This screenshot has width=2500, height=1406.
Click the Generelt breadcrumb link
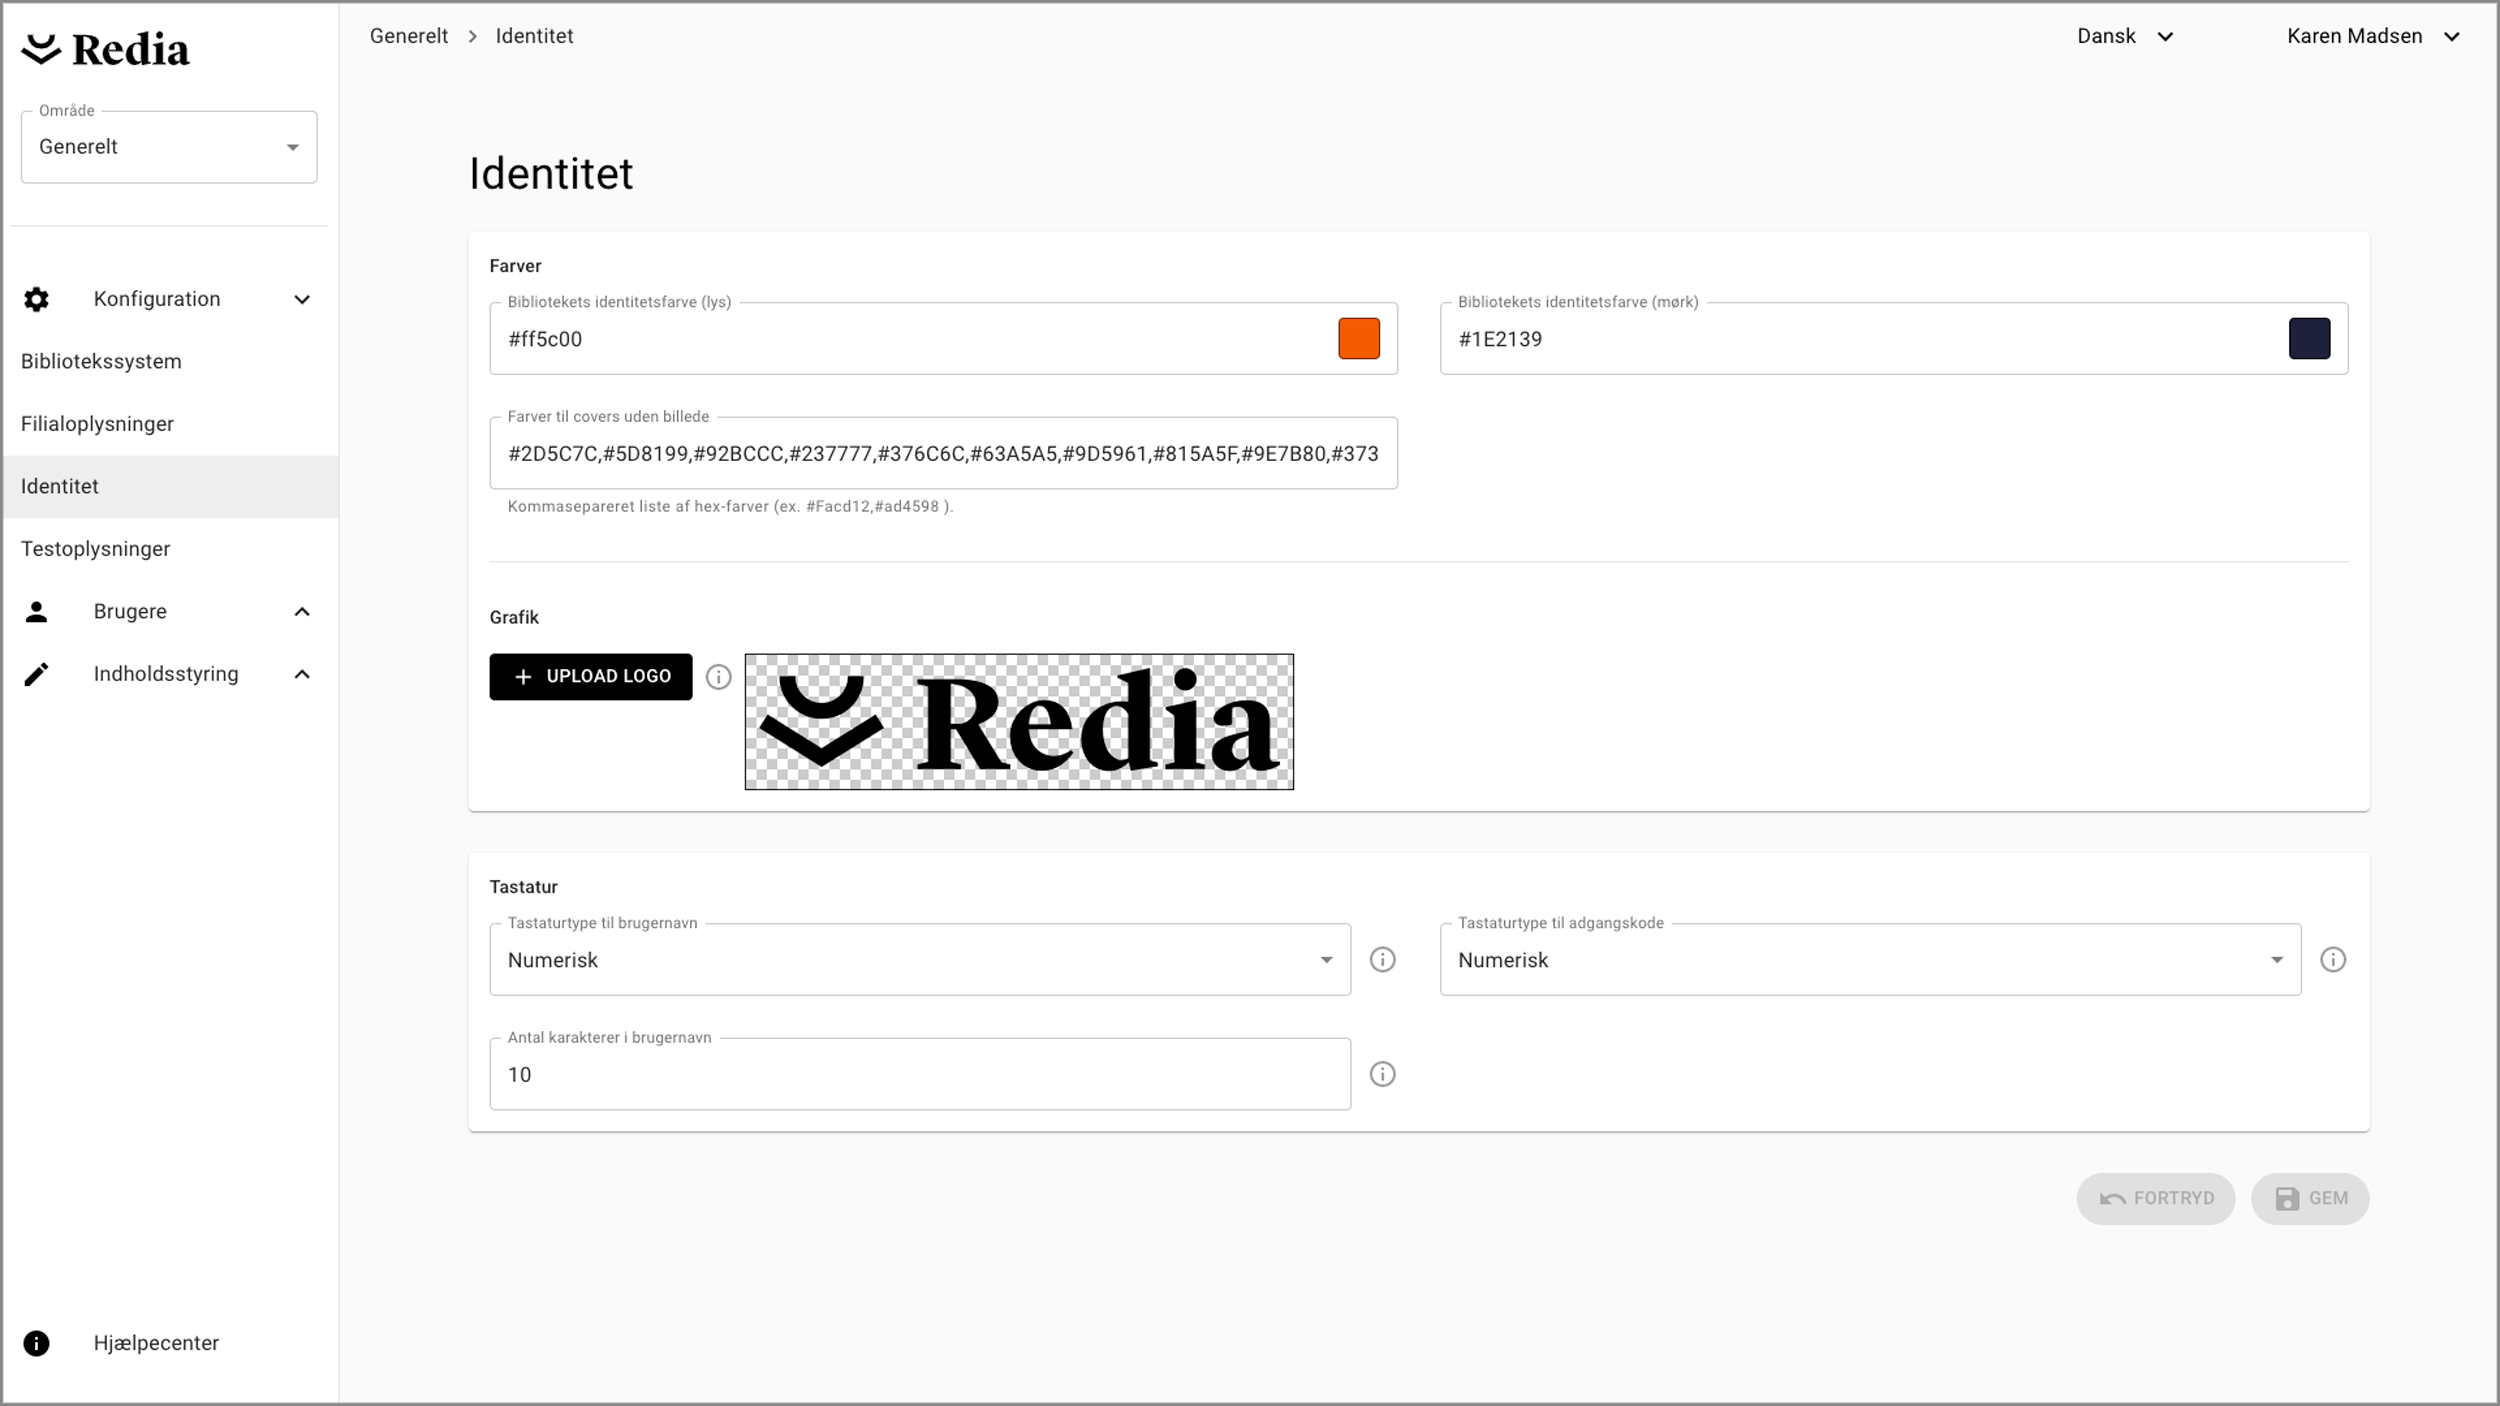tap(409, 36)
